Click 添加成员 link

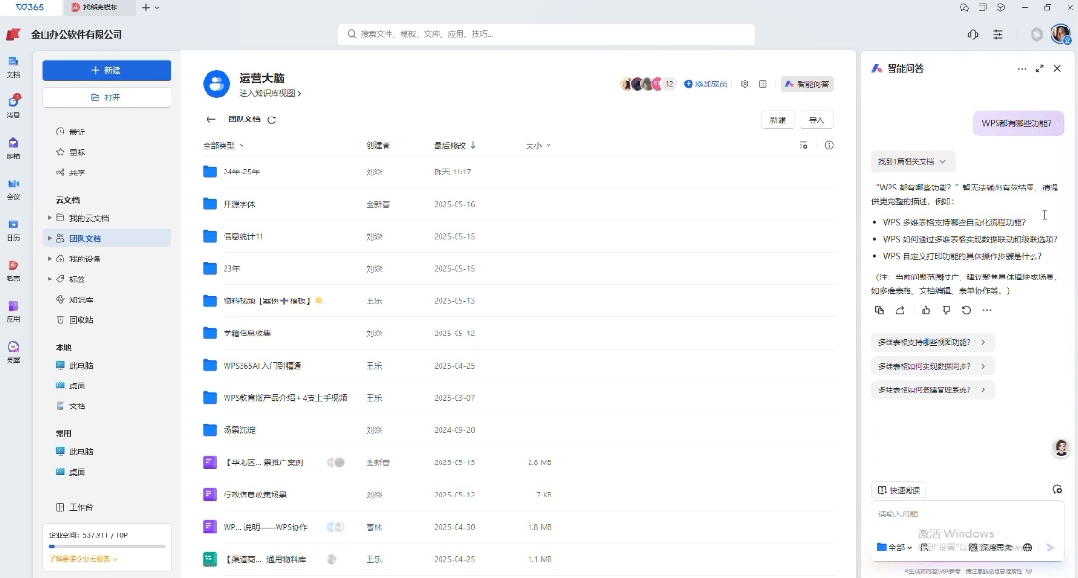pyautogui.click(x=706, y=84)
